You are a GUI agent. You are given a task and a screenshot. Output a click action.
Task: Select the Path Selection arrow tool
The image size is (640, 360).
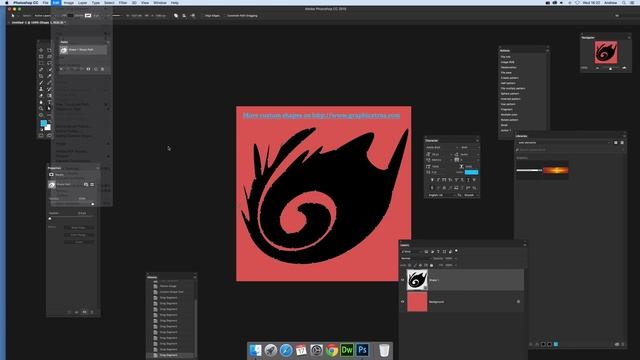(x=49, y=109)
